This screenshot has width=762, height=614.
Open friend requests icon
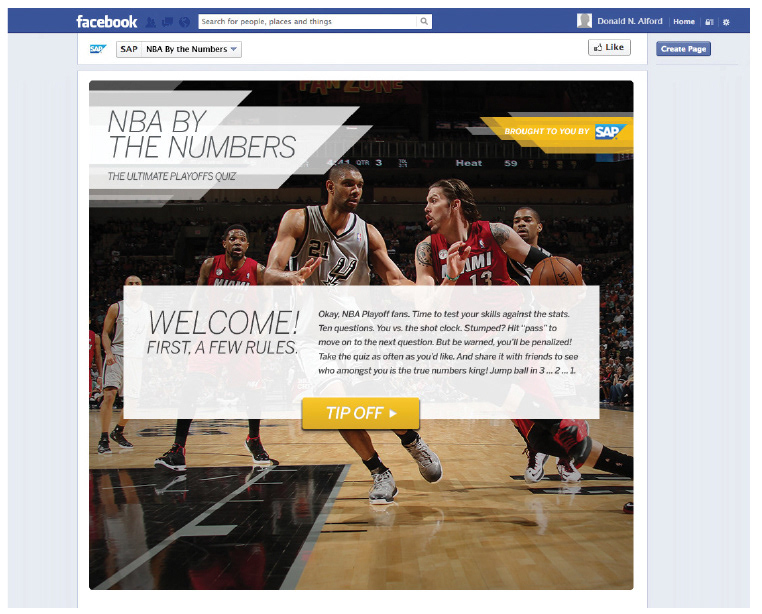[x=151, y=22]
